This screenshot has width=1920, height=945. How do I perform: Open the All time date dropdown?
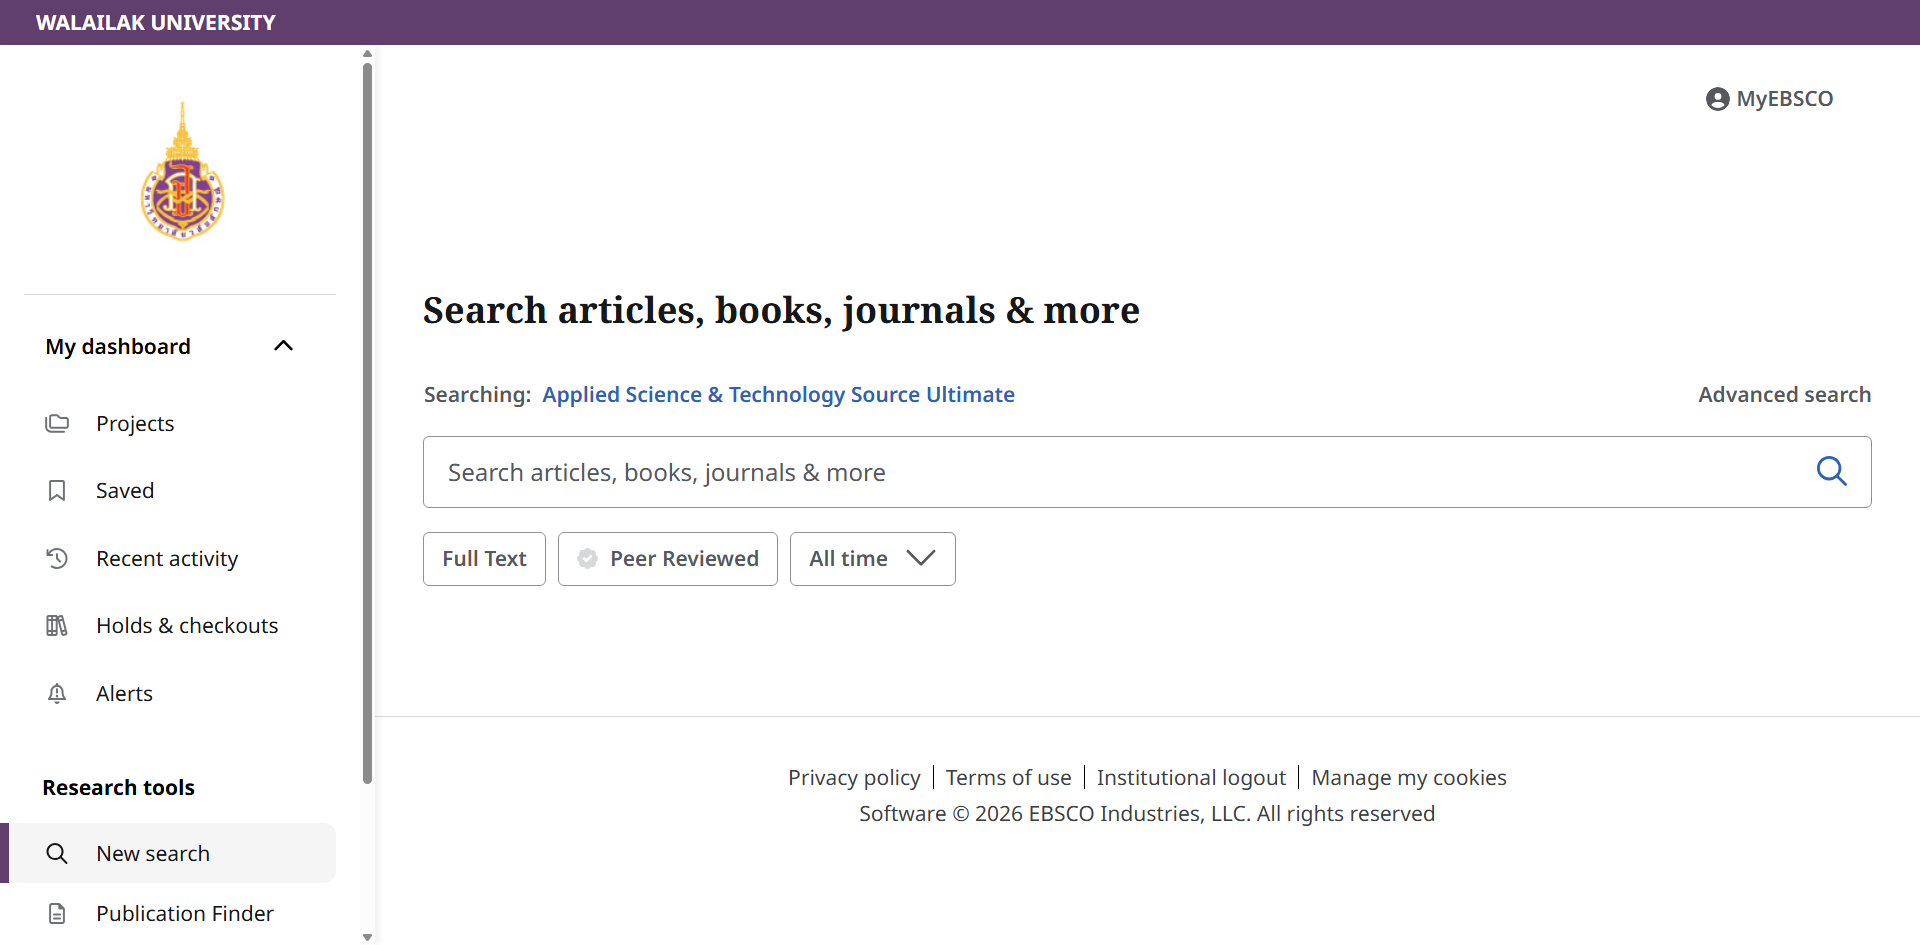pos(872,559)
